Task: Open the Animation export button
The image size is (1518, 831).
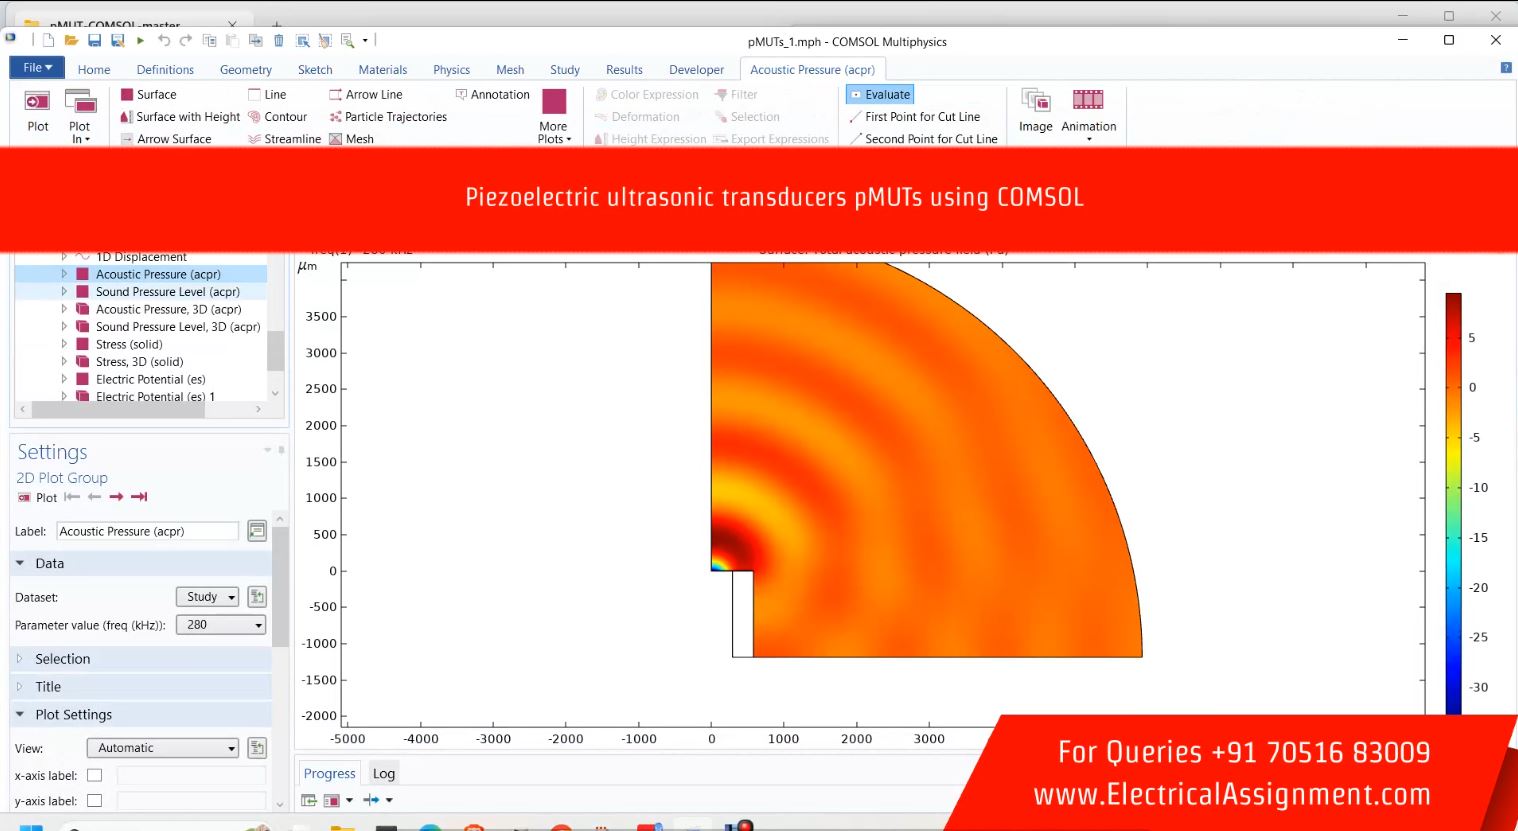Action: [x=1088, y=116]
